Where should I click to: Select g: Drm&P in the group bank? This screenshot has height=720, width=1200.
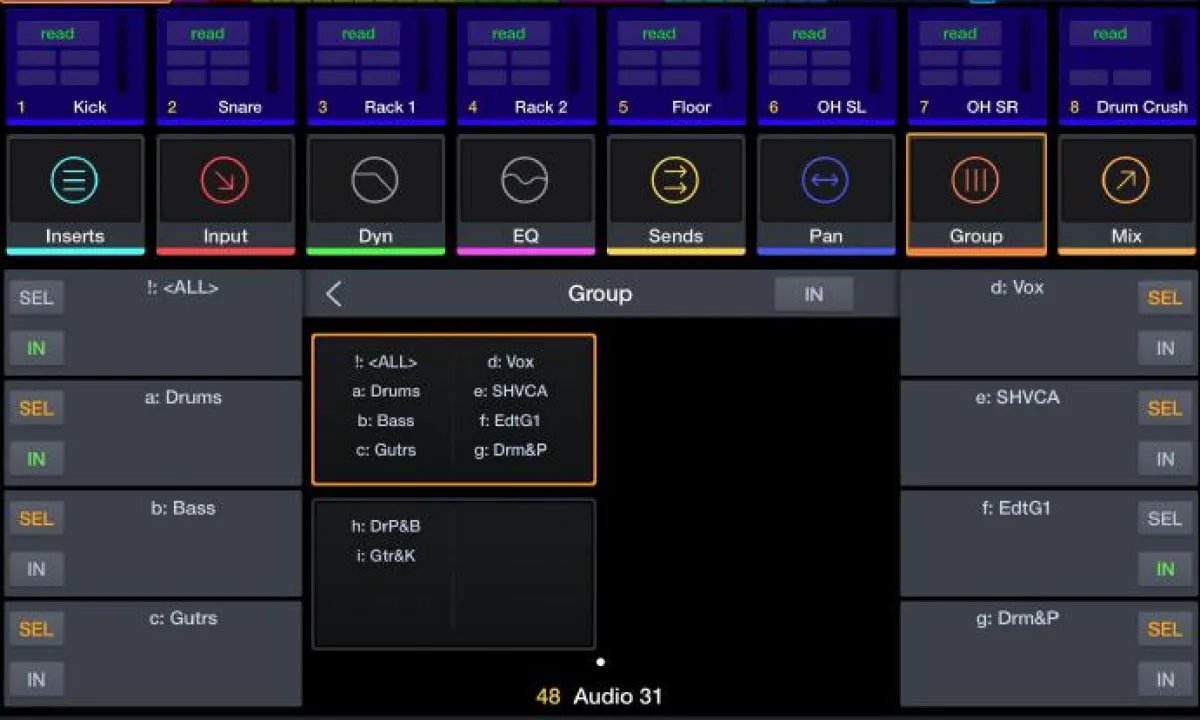pyautogui.click(x=510, y=450)
